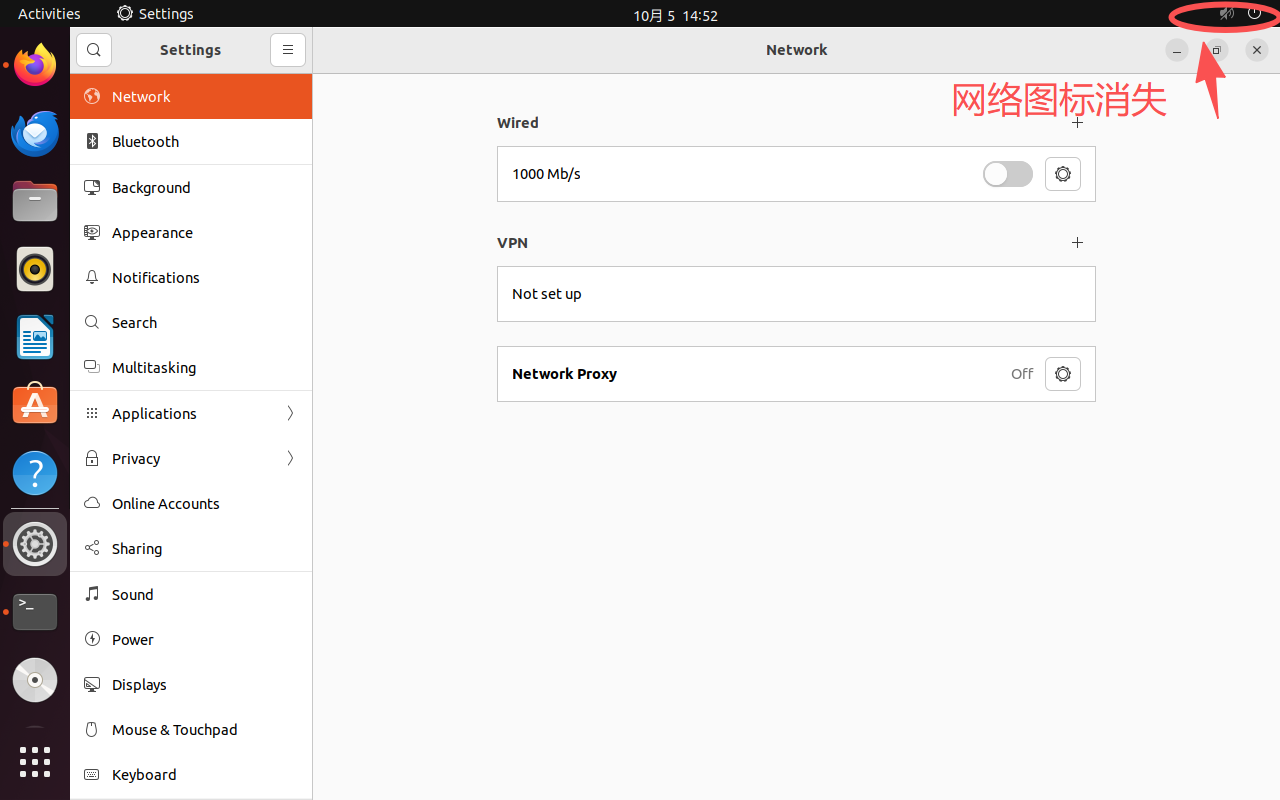The height and width of the screenshot is (800, 1280).
Task: Open Help from the dock
Action: (35, 473)
